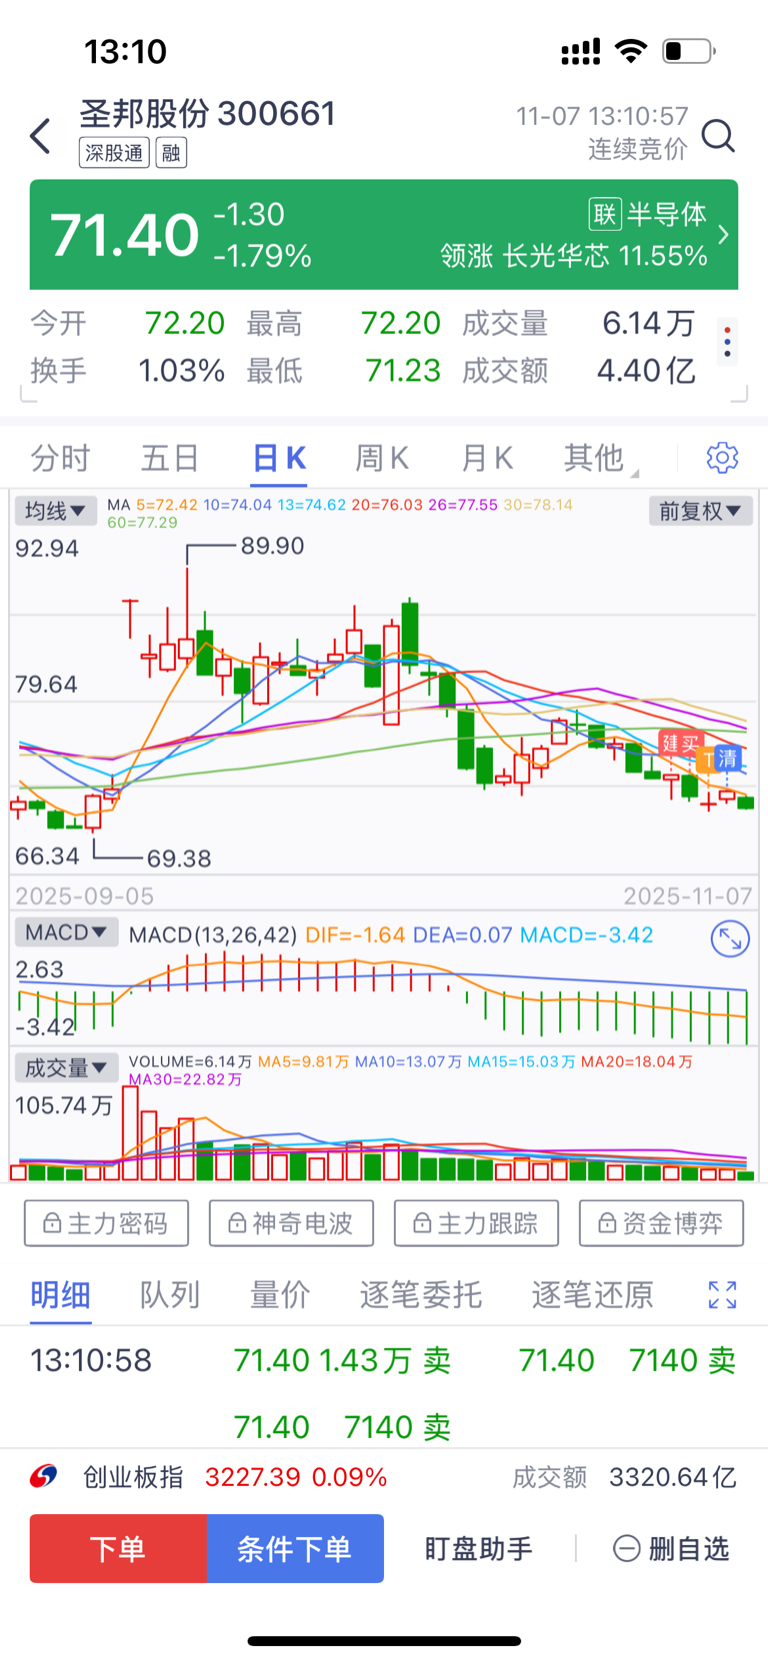Tap 成交额 4.40亿 value
768x1663 pixels.
[x=646, y=371]
